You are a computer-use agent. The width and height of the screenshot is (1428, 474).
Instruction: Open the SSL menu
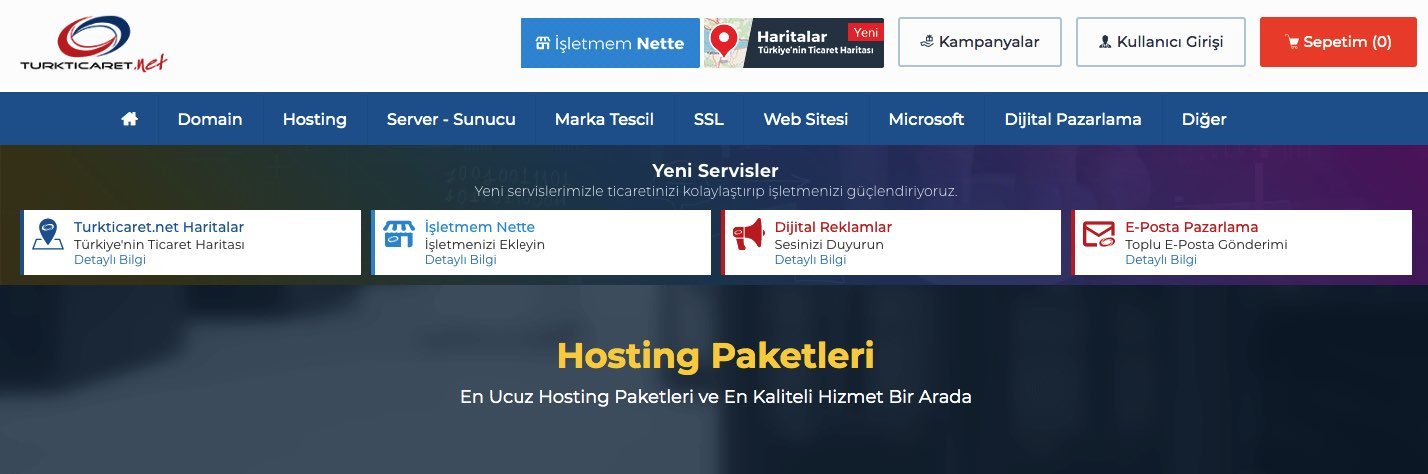[x=708, y=119]
